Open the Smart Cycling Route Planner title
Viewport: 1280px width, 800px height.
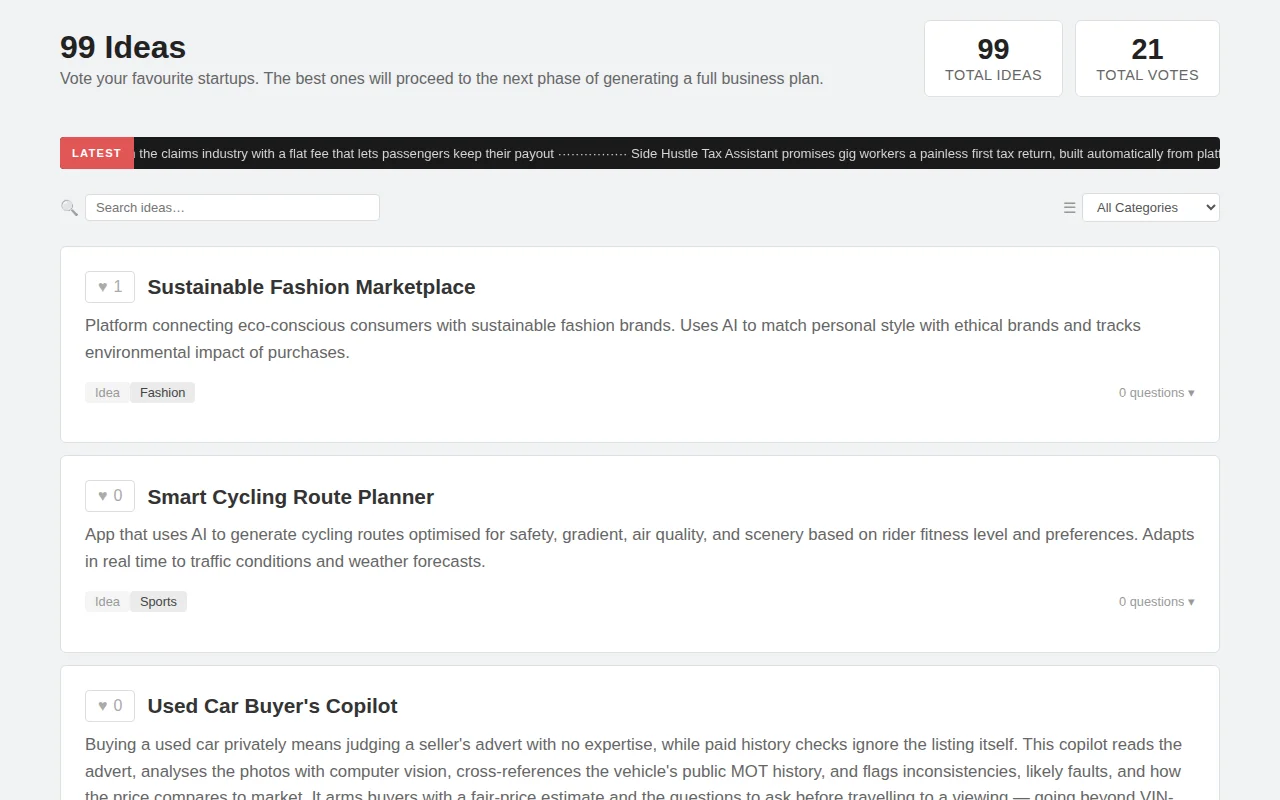(290, 497)
